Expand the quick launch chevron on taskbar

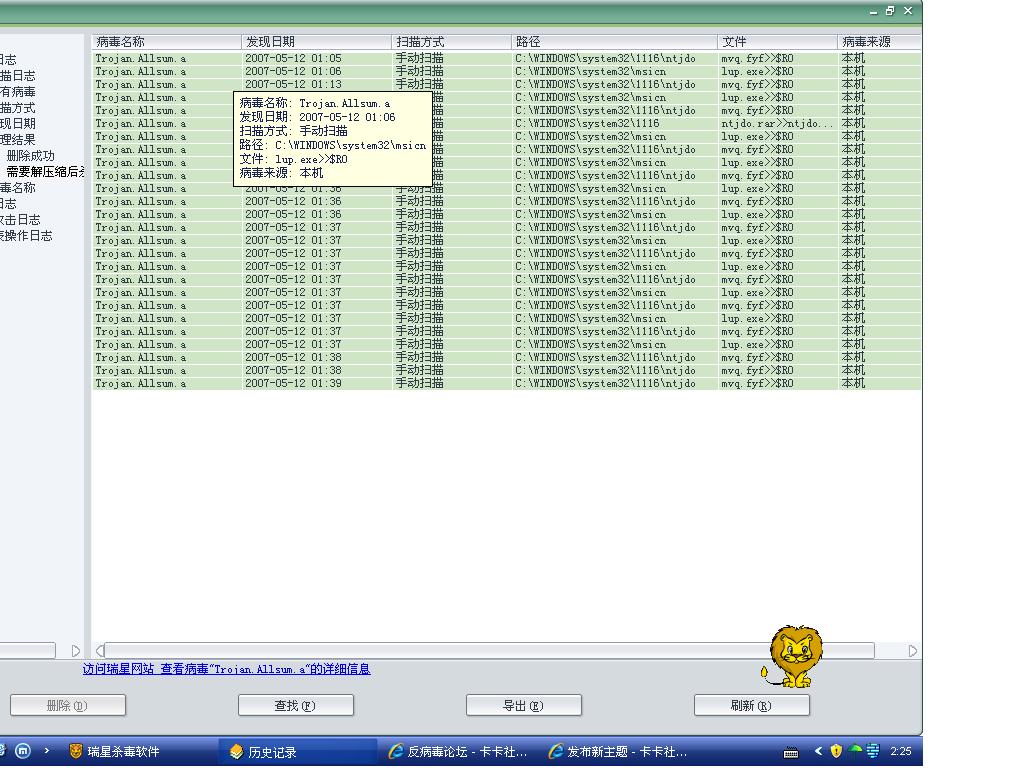point(47,751)
